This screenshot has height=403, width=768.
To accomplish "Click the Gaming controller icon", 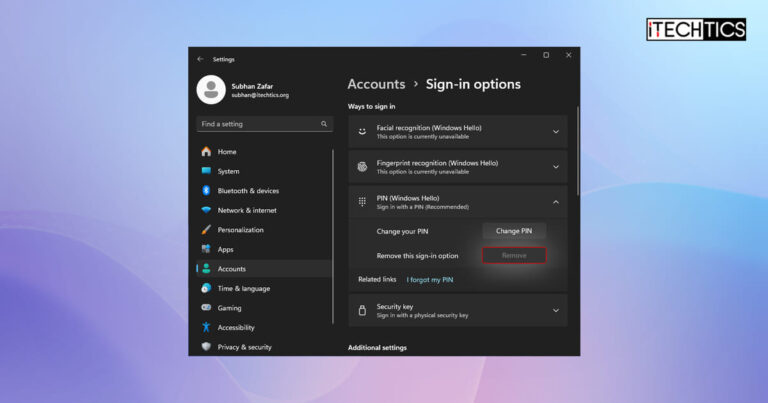I will [206, 308].
